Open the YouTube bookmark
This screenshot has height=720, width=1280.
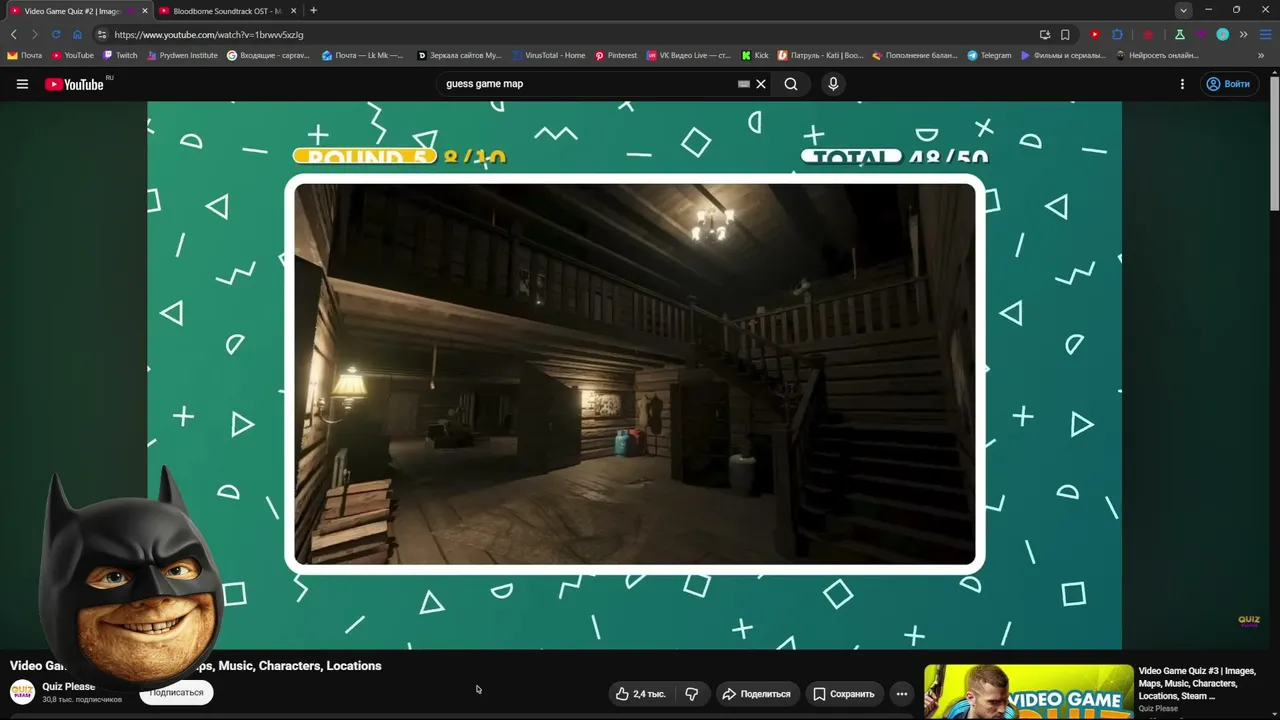tap(72, 56)
